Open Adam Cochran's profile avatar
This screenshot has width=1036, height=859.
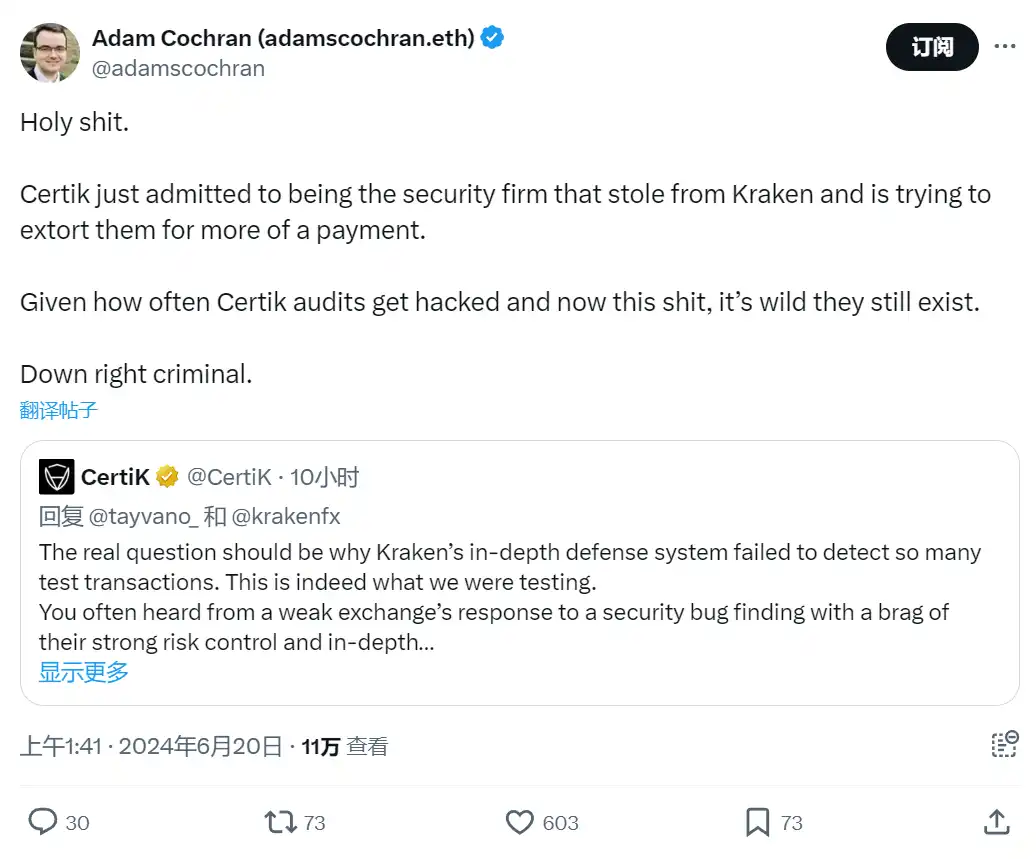tap(49, 52)
